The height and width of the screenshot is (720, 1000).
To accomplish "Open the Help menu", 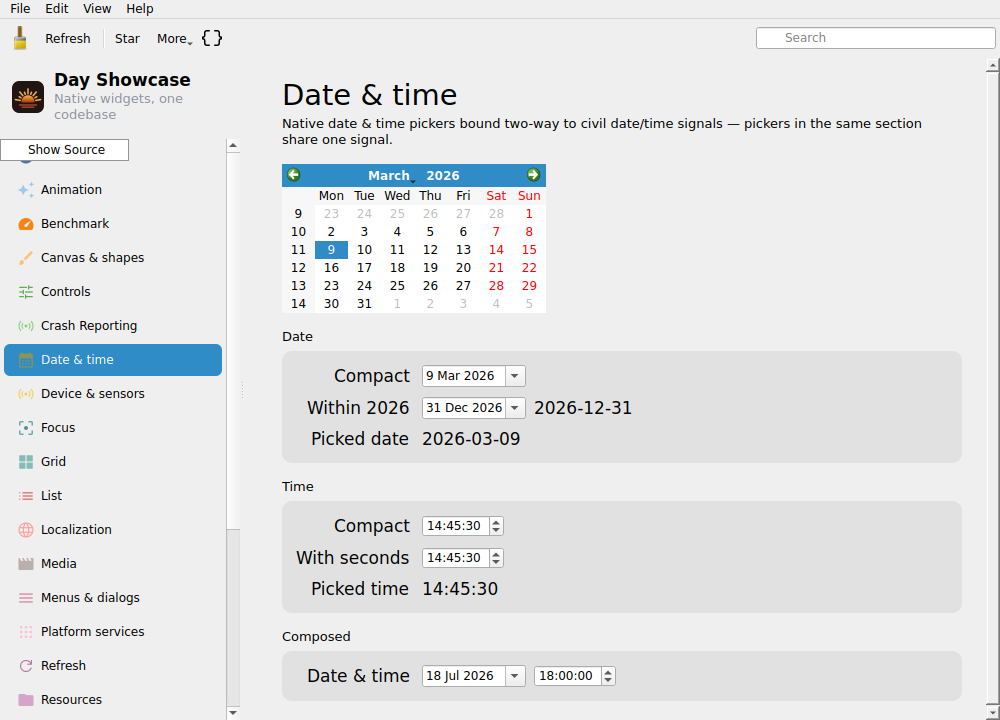I will click(x=140, y=9).
